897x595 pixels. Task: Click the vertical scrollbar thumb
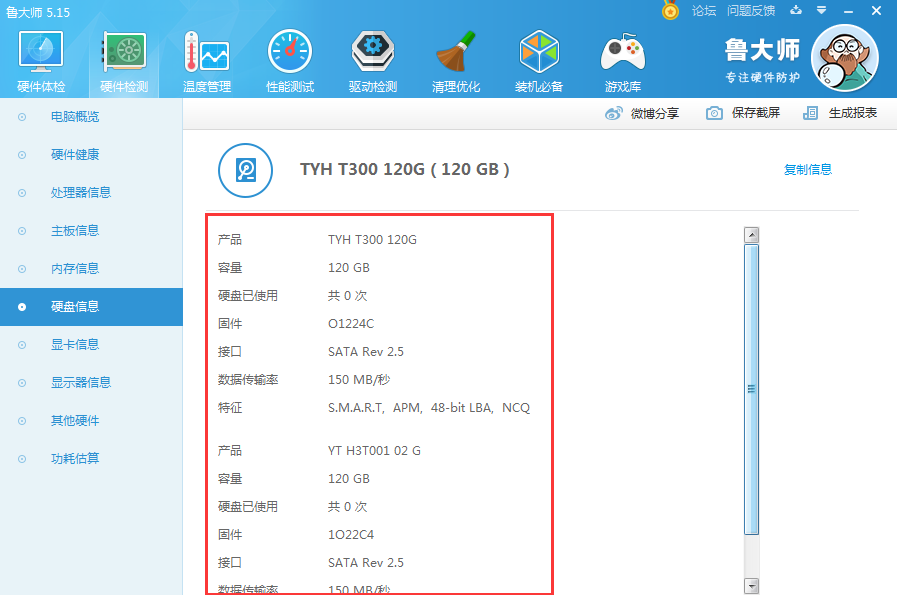point(751,389)
